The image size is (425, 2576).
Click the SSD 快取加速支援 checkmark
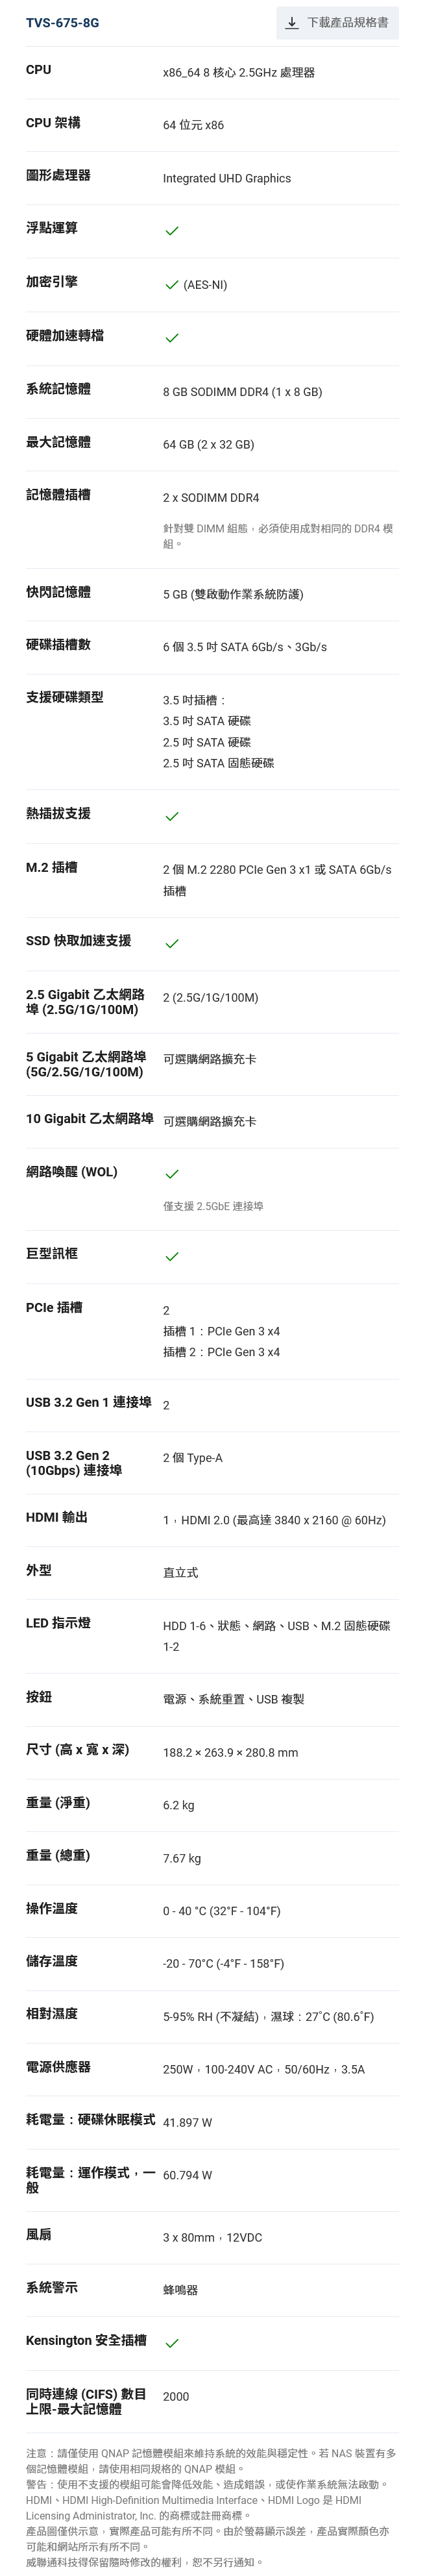pos(172,943)
